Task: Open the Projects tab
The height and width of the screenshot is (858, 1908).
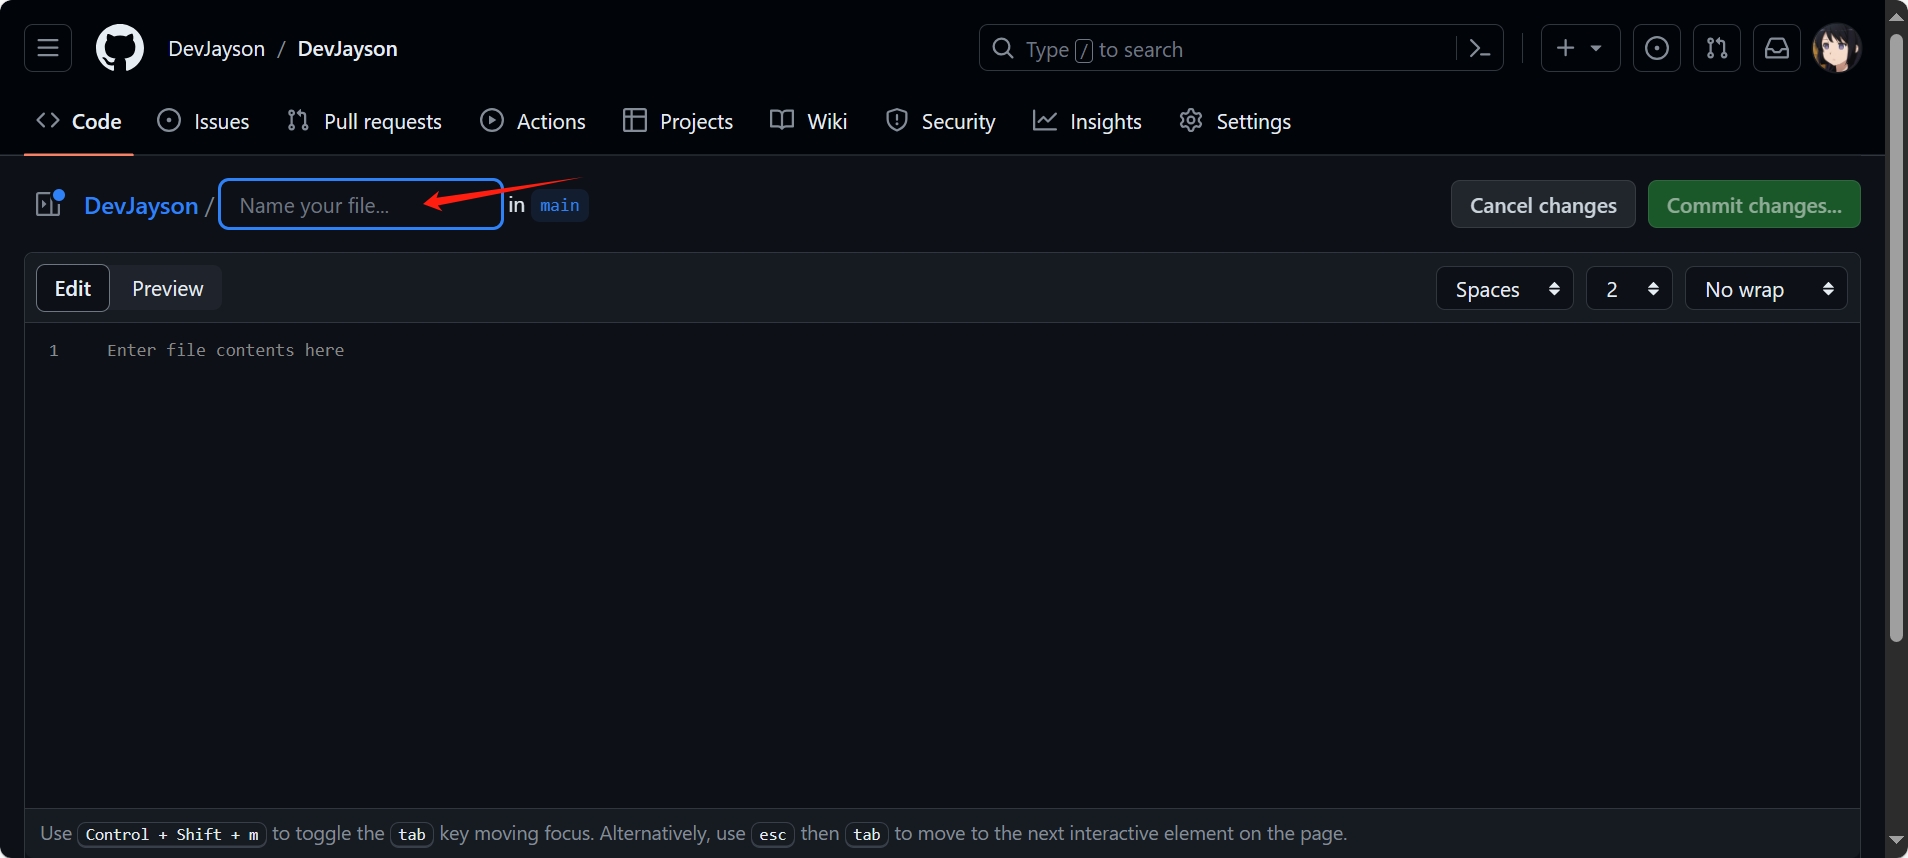Action: tap(678, 121)
